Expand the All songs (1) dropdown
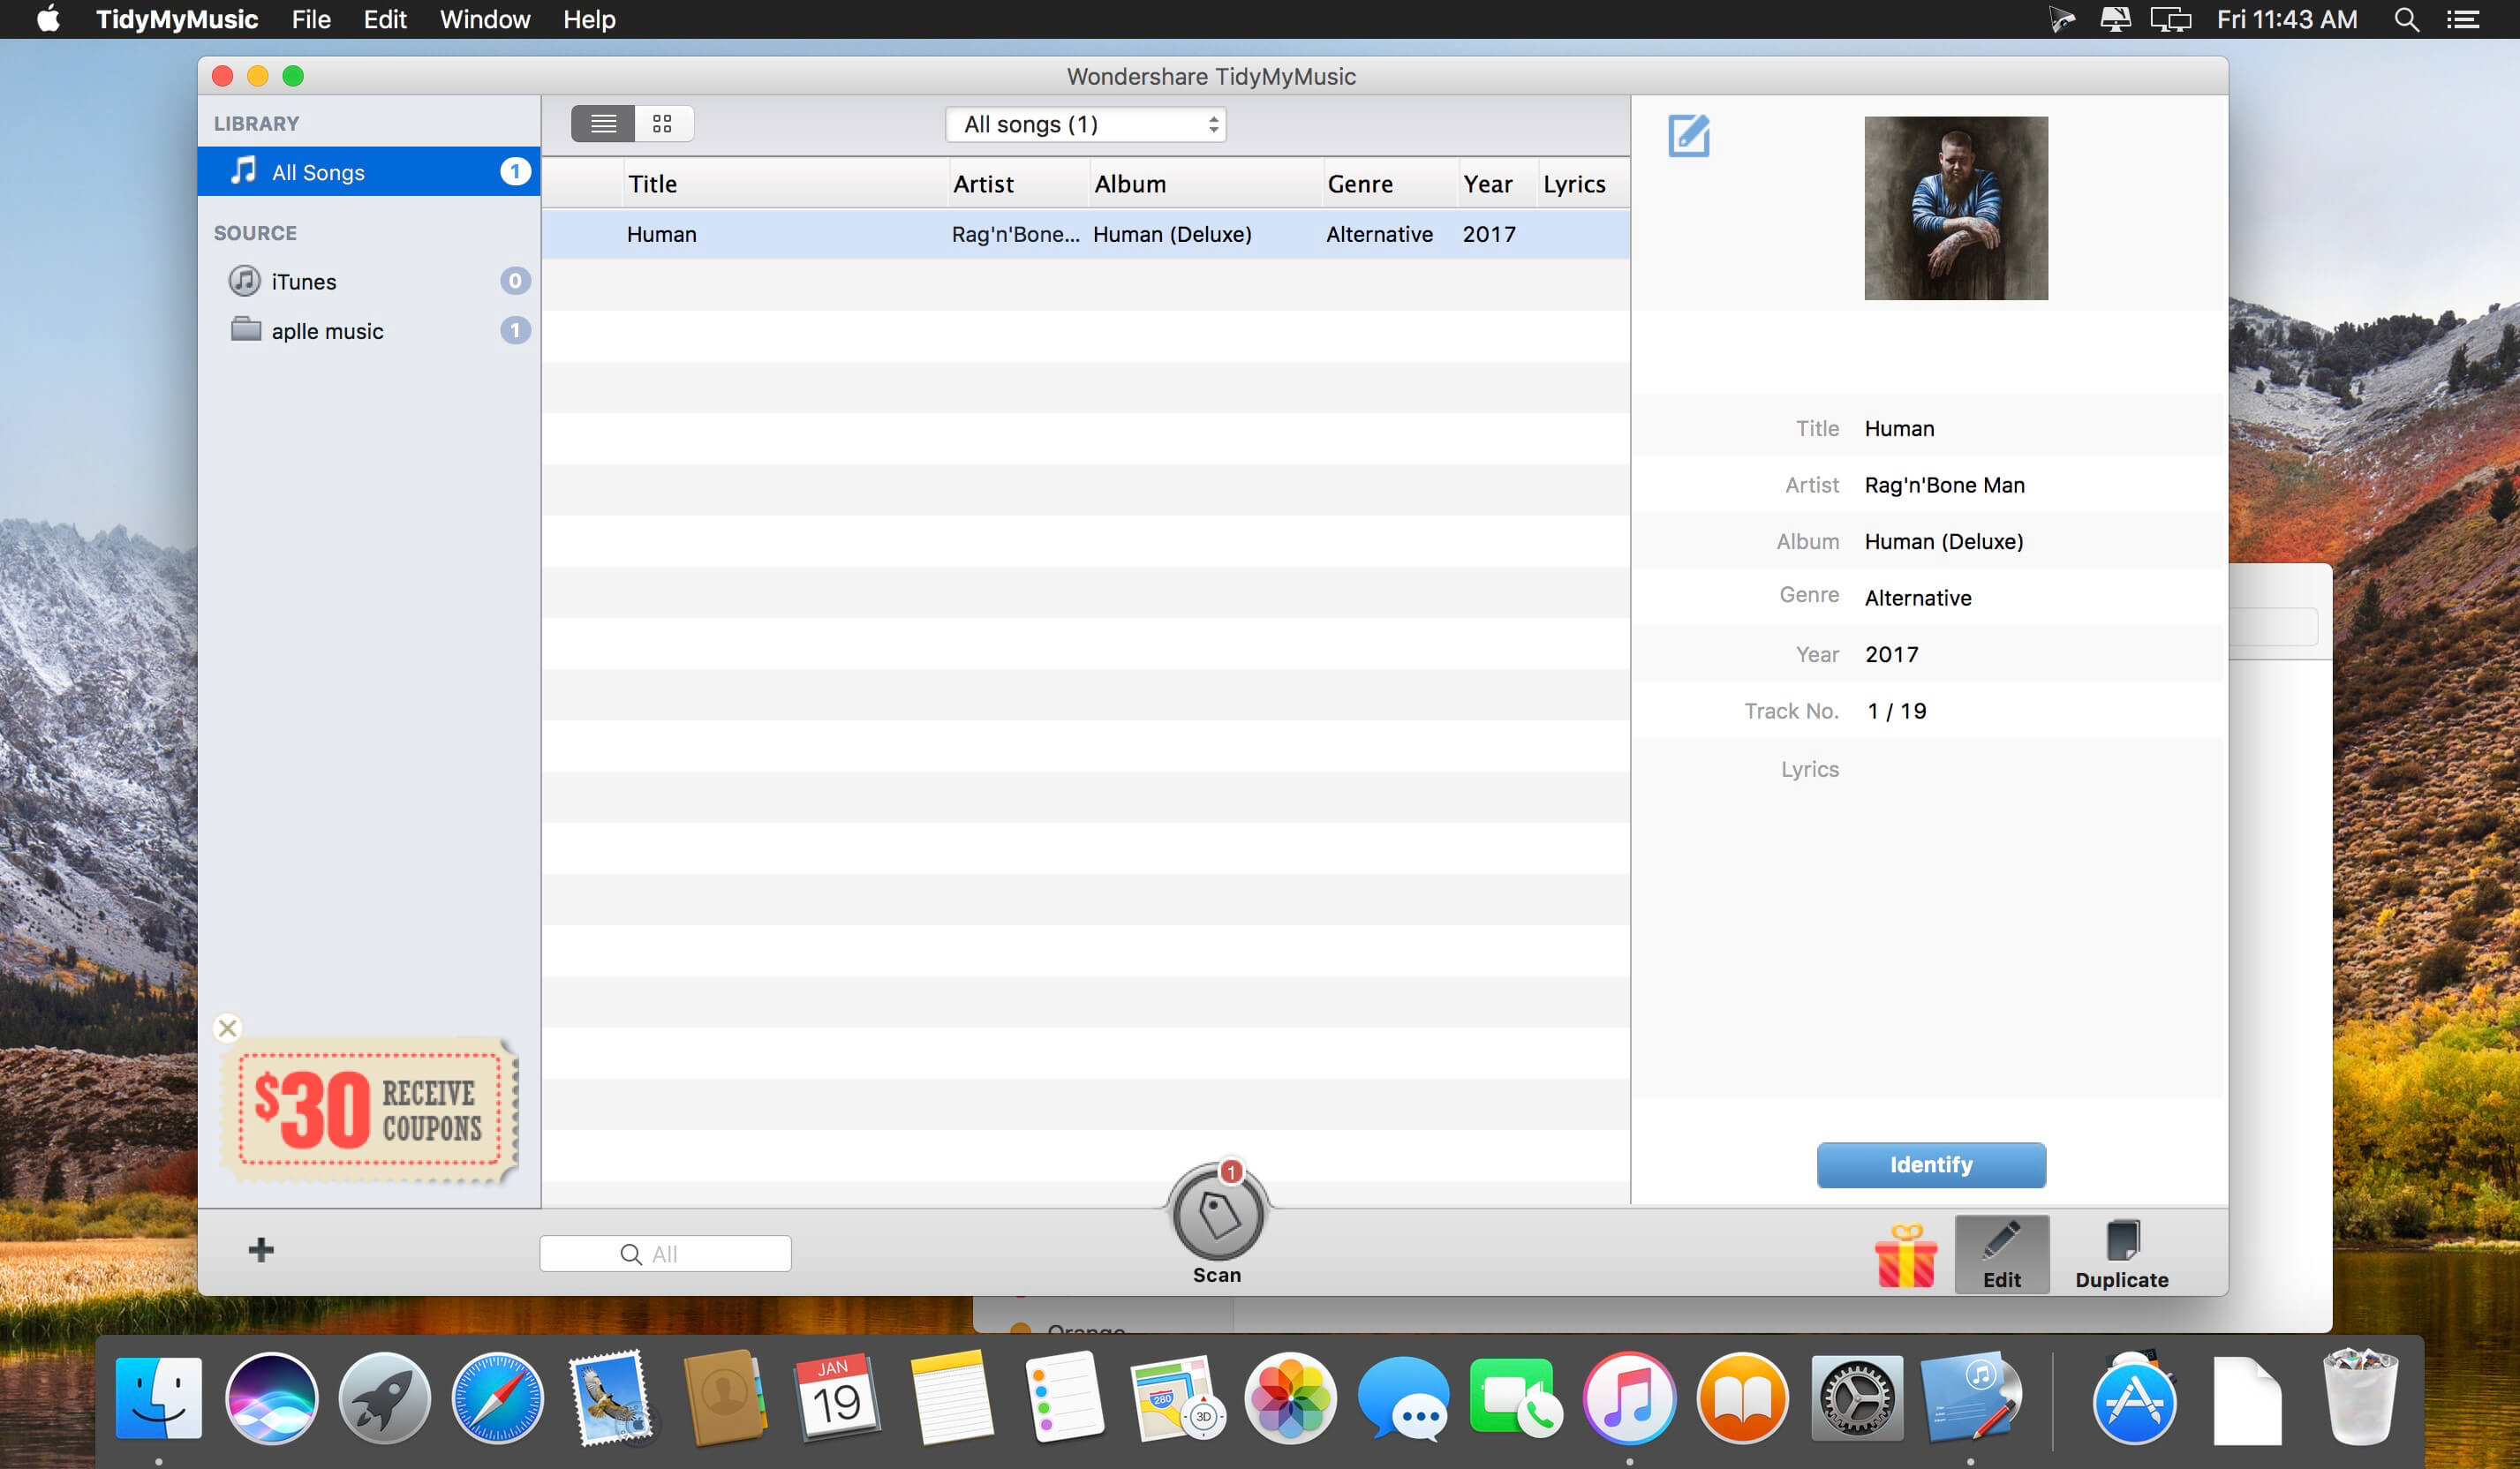Image resolution: width=2520 pixels, height=1469 pixels. pos(1085,124)
